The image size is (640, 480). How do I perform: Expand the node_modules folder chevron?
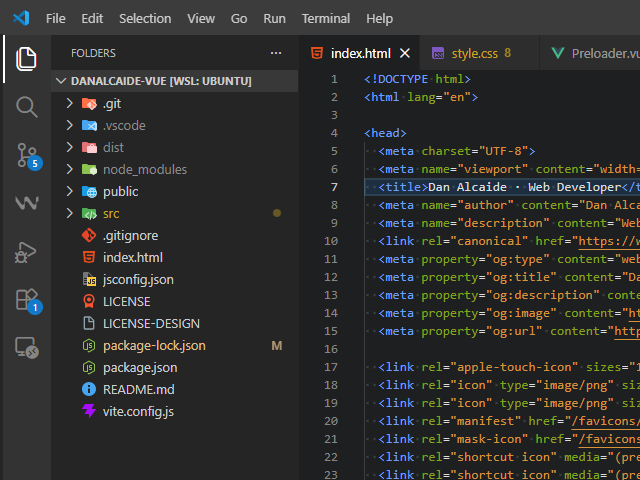pos(70,170)
